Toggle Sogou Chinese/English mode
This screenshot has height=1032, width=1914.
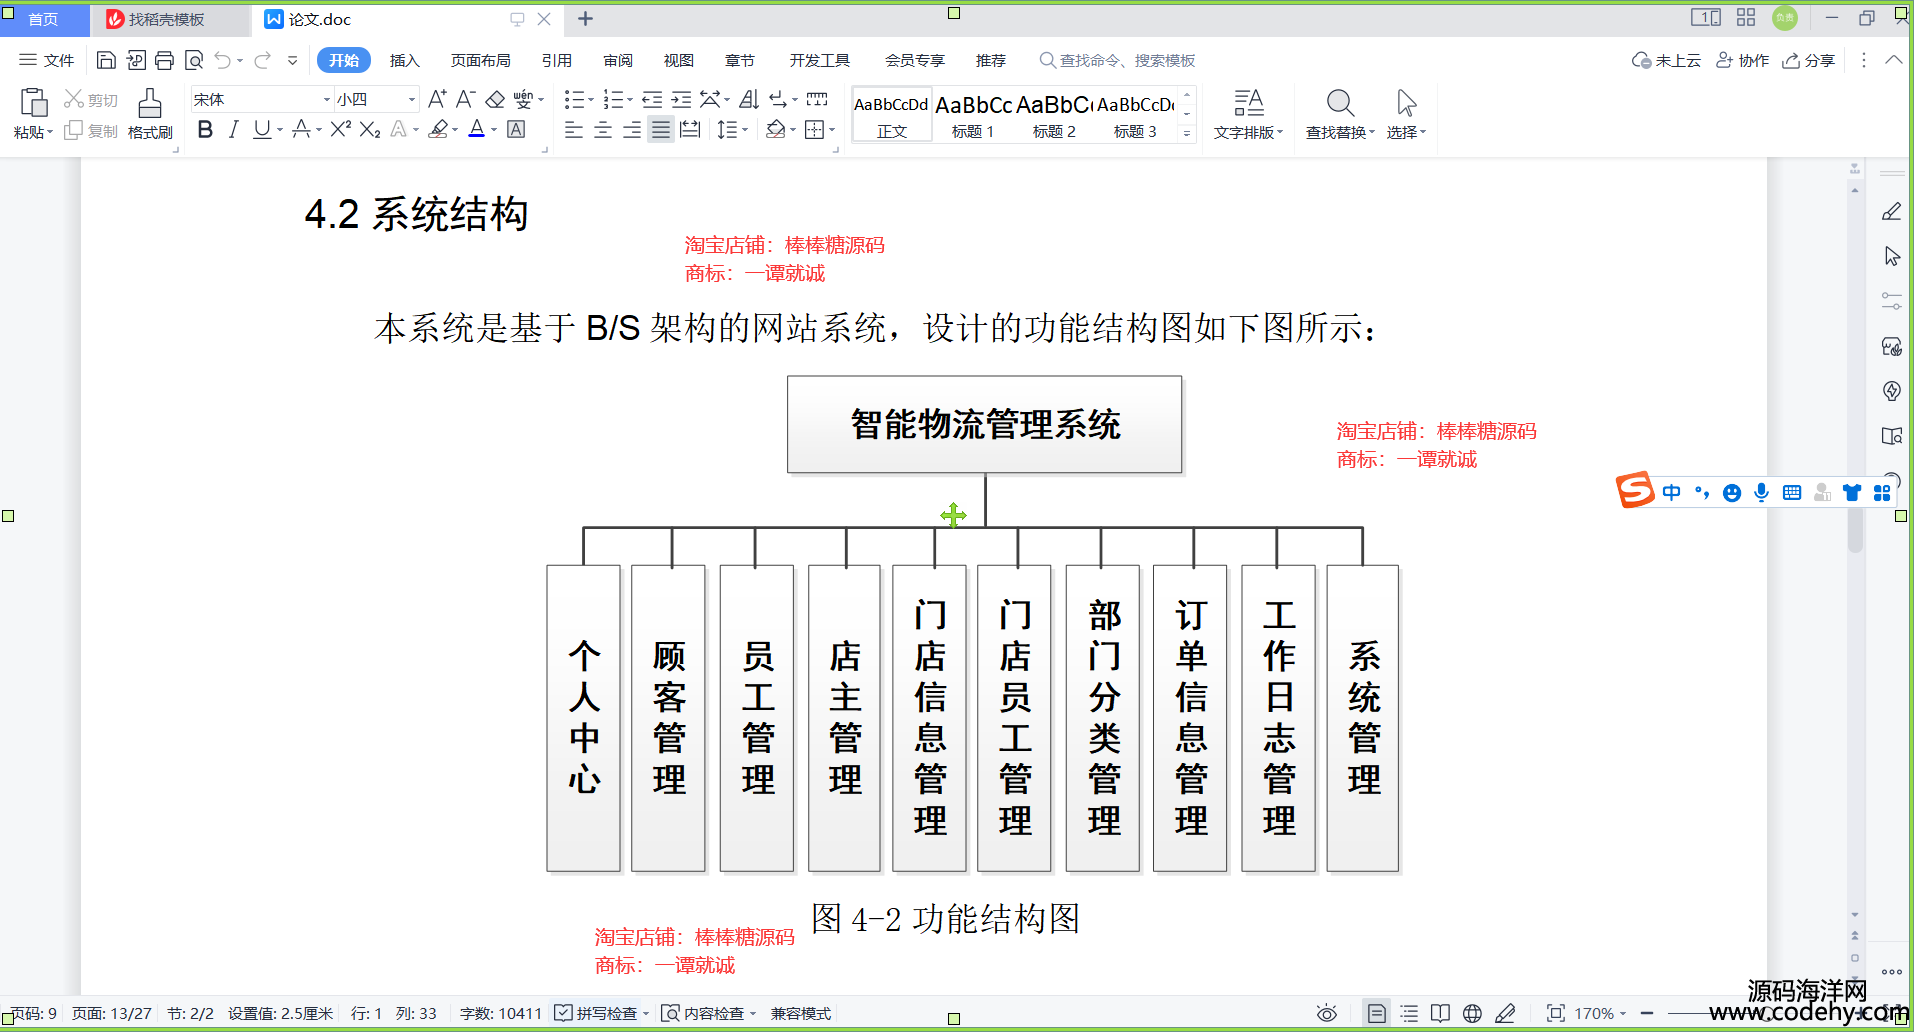click(x=1672, y=492)
